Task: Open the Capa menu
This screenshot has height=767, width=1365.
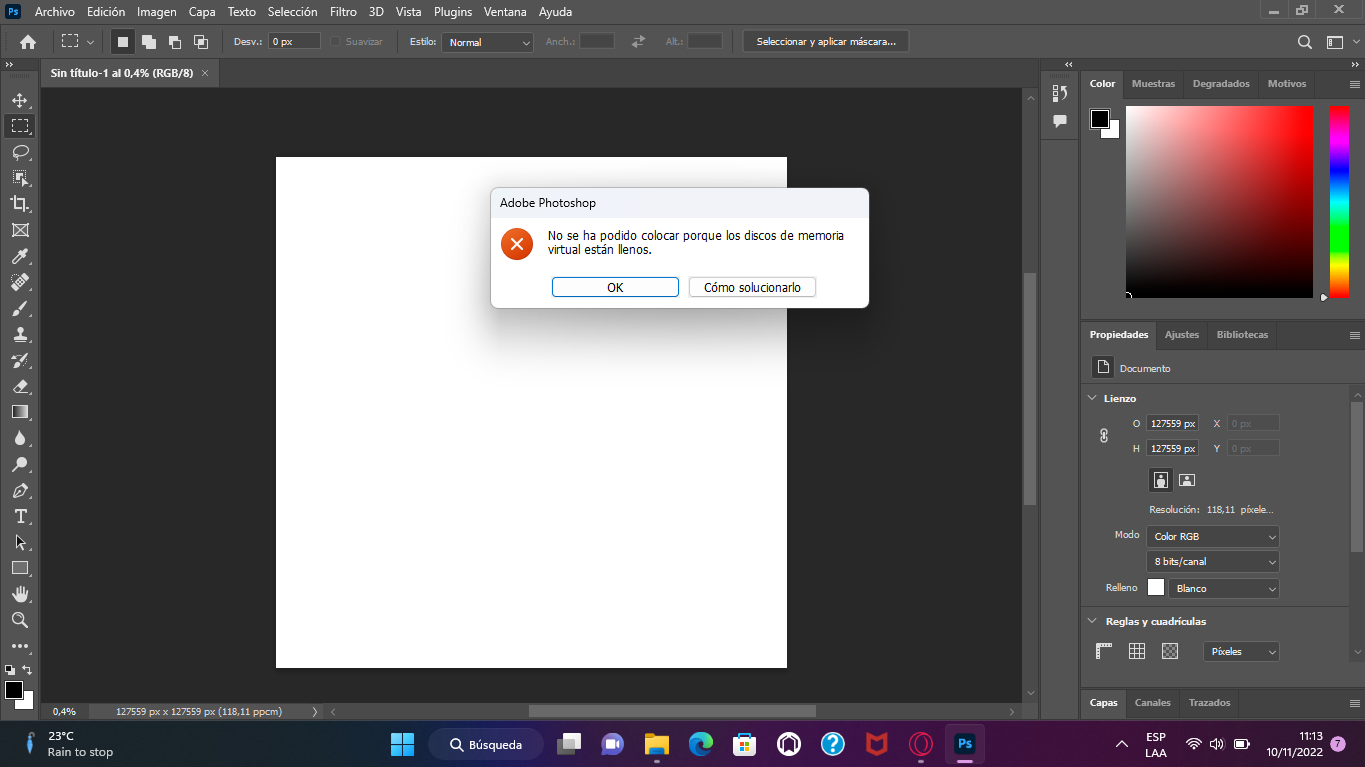Action: click(202, 12)
